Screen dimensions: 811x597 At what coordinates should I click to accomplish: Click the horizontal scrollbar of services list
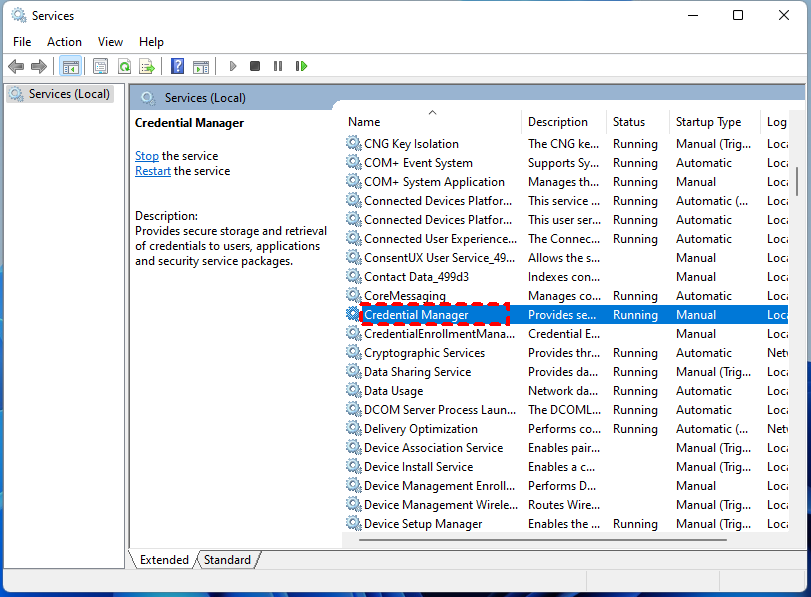click(543, 540)
